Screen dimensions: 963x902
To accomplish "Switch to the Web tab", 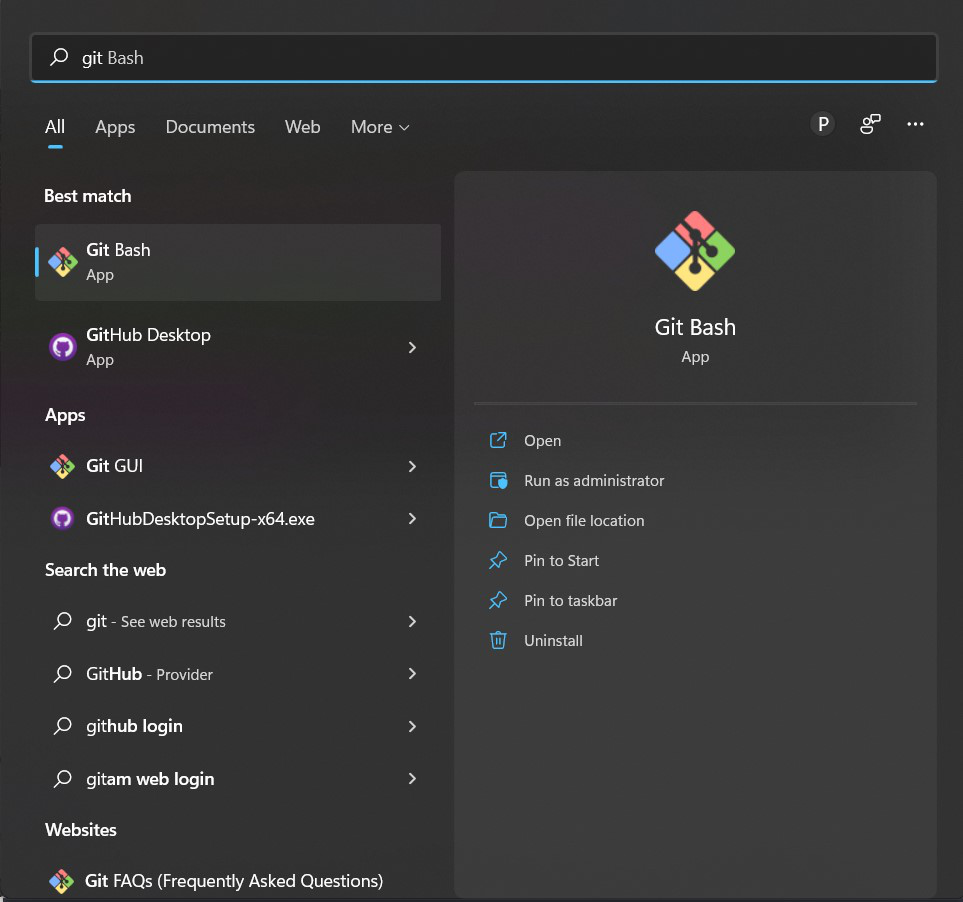I will 302,127.
